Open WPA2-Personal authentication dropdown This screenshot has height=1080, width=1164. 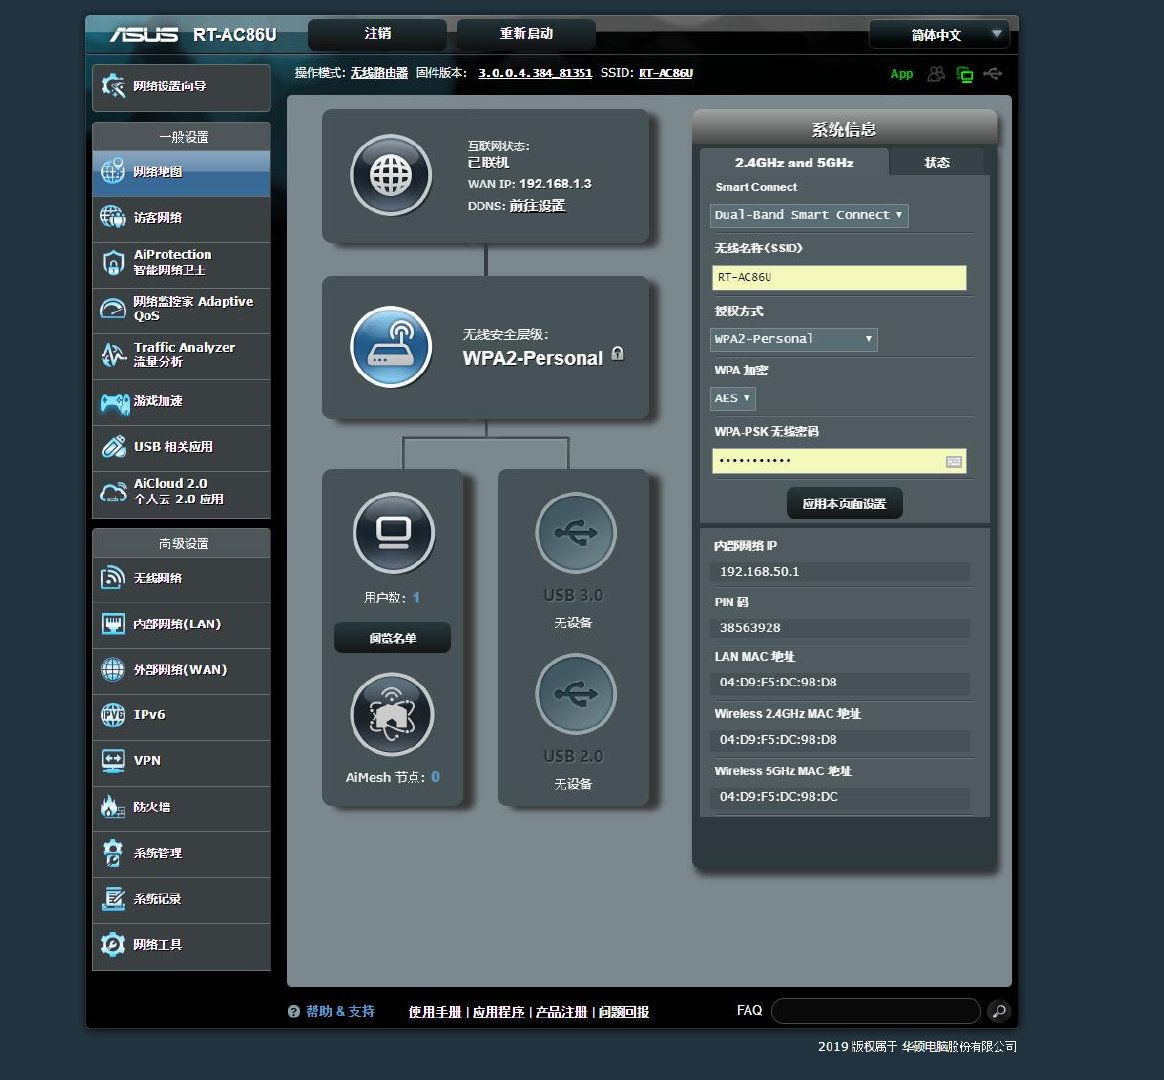pyautogui.click(x=794, y=339)
